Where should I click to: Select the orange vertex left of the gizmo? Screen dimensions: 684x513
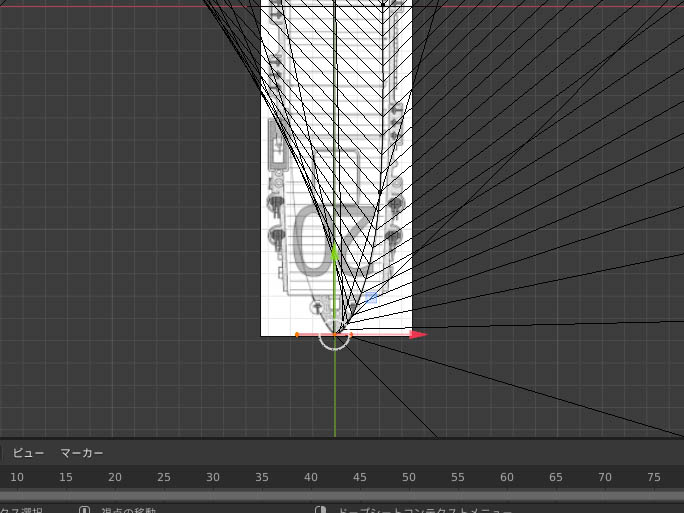(297, 335)
